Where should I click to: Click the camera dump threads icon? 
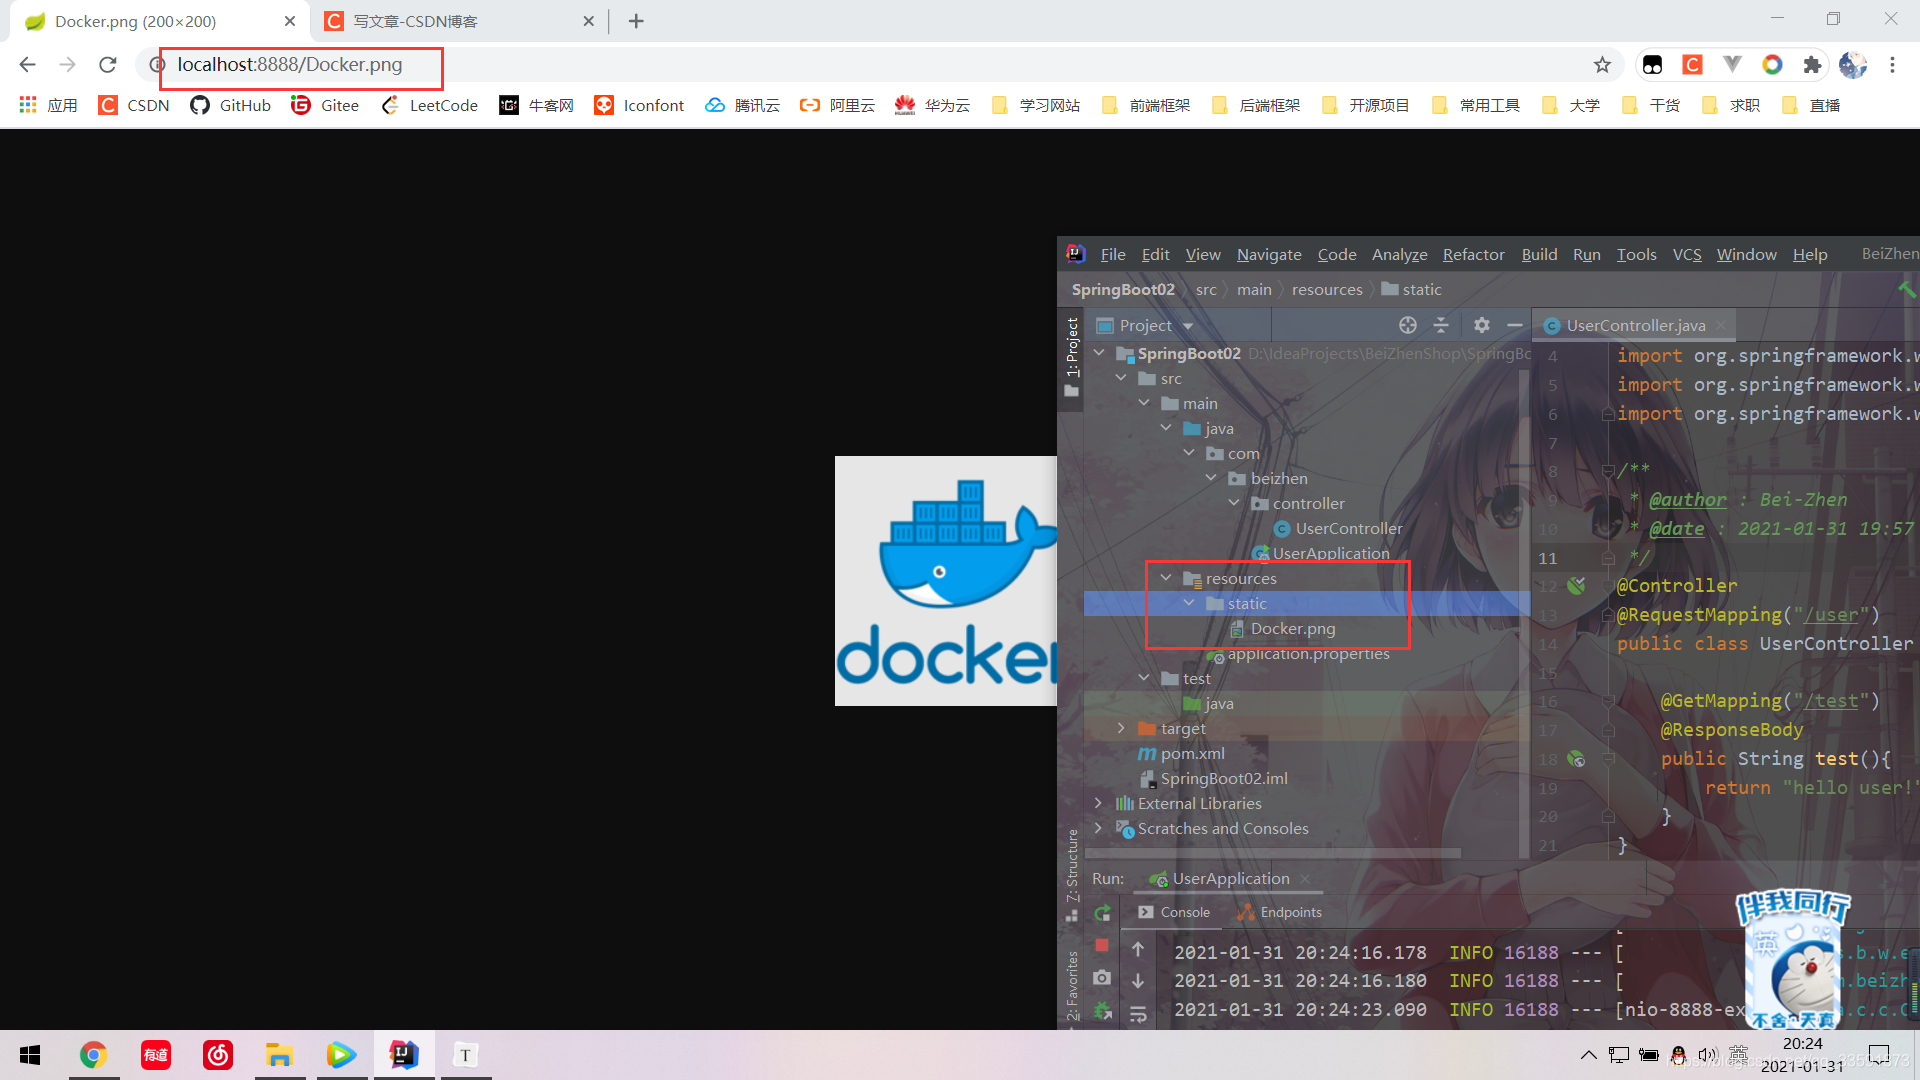point(1102,977)
